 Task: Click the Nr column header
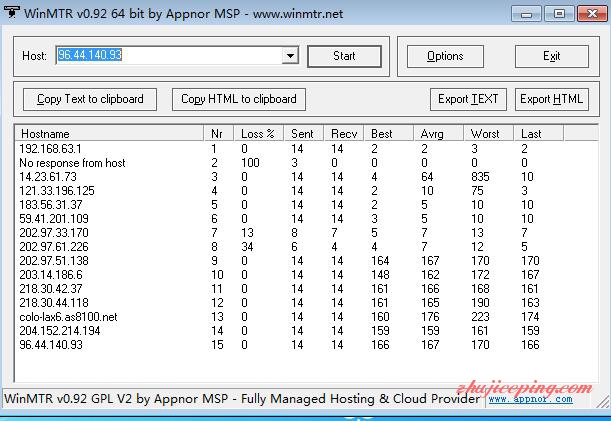coord(219,134)
